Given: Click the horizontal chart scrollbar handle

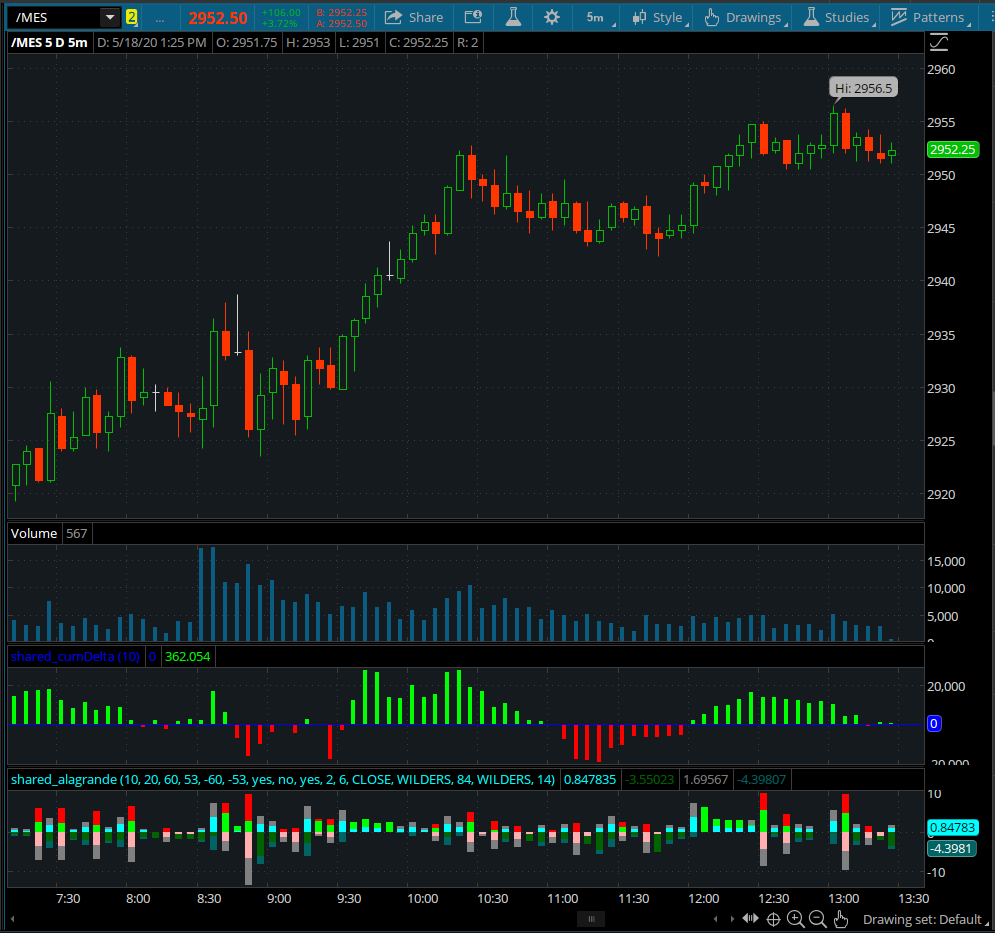Looking at the screenshot, I should pos(591,918).
